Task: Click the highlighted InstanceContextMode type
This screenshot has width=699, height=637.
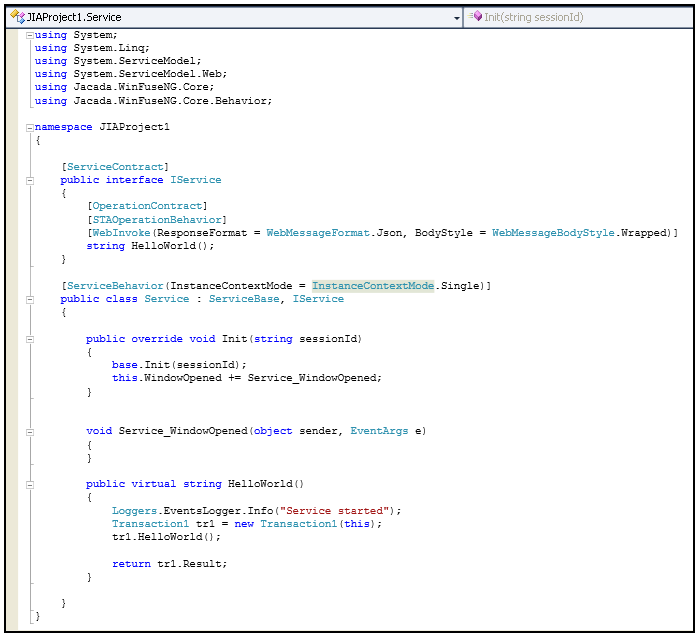Action: click(373, 286)
